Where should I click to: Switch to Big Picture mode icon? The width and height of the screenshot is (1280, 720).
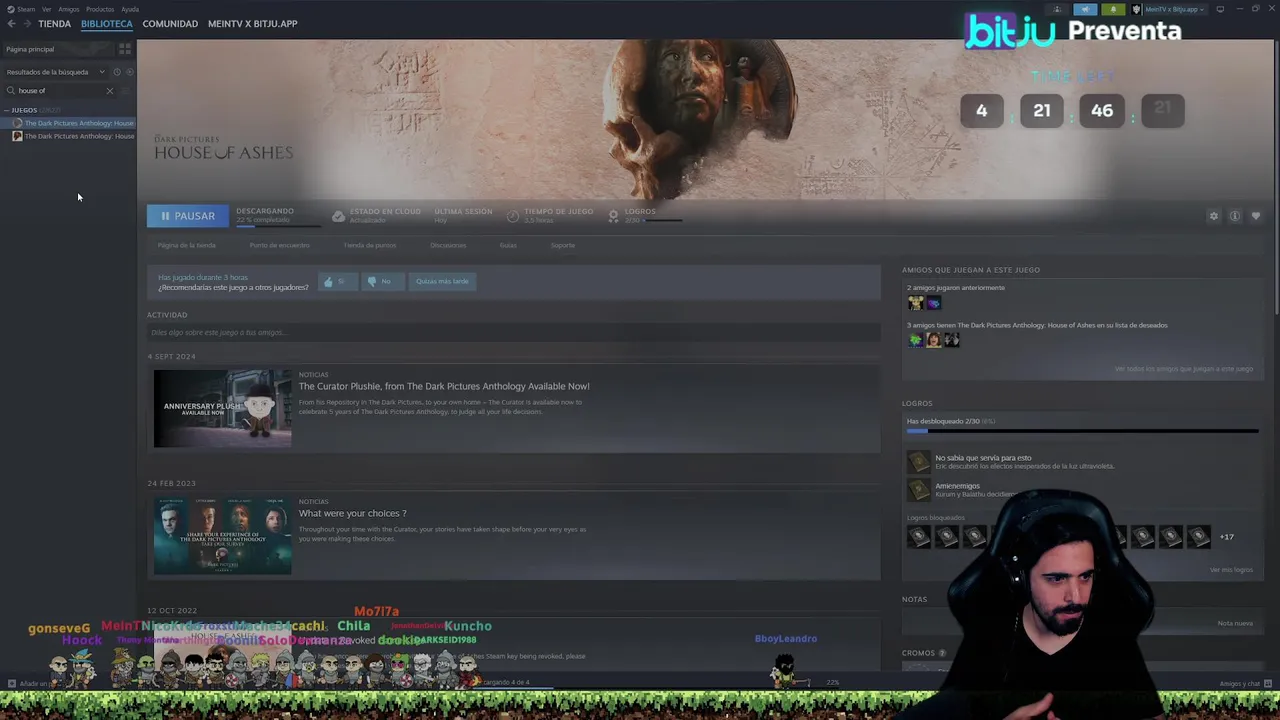[x=1220, y=9]
